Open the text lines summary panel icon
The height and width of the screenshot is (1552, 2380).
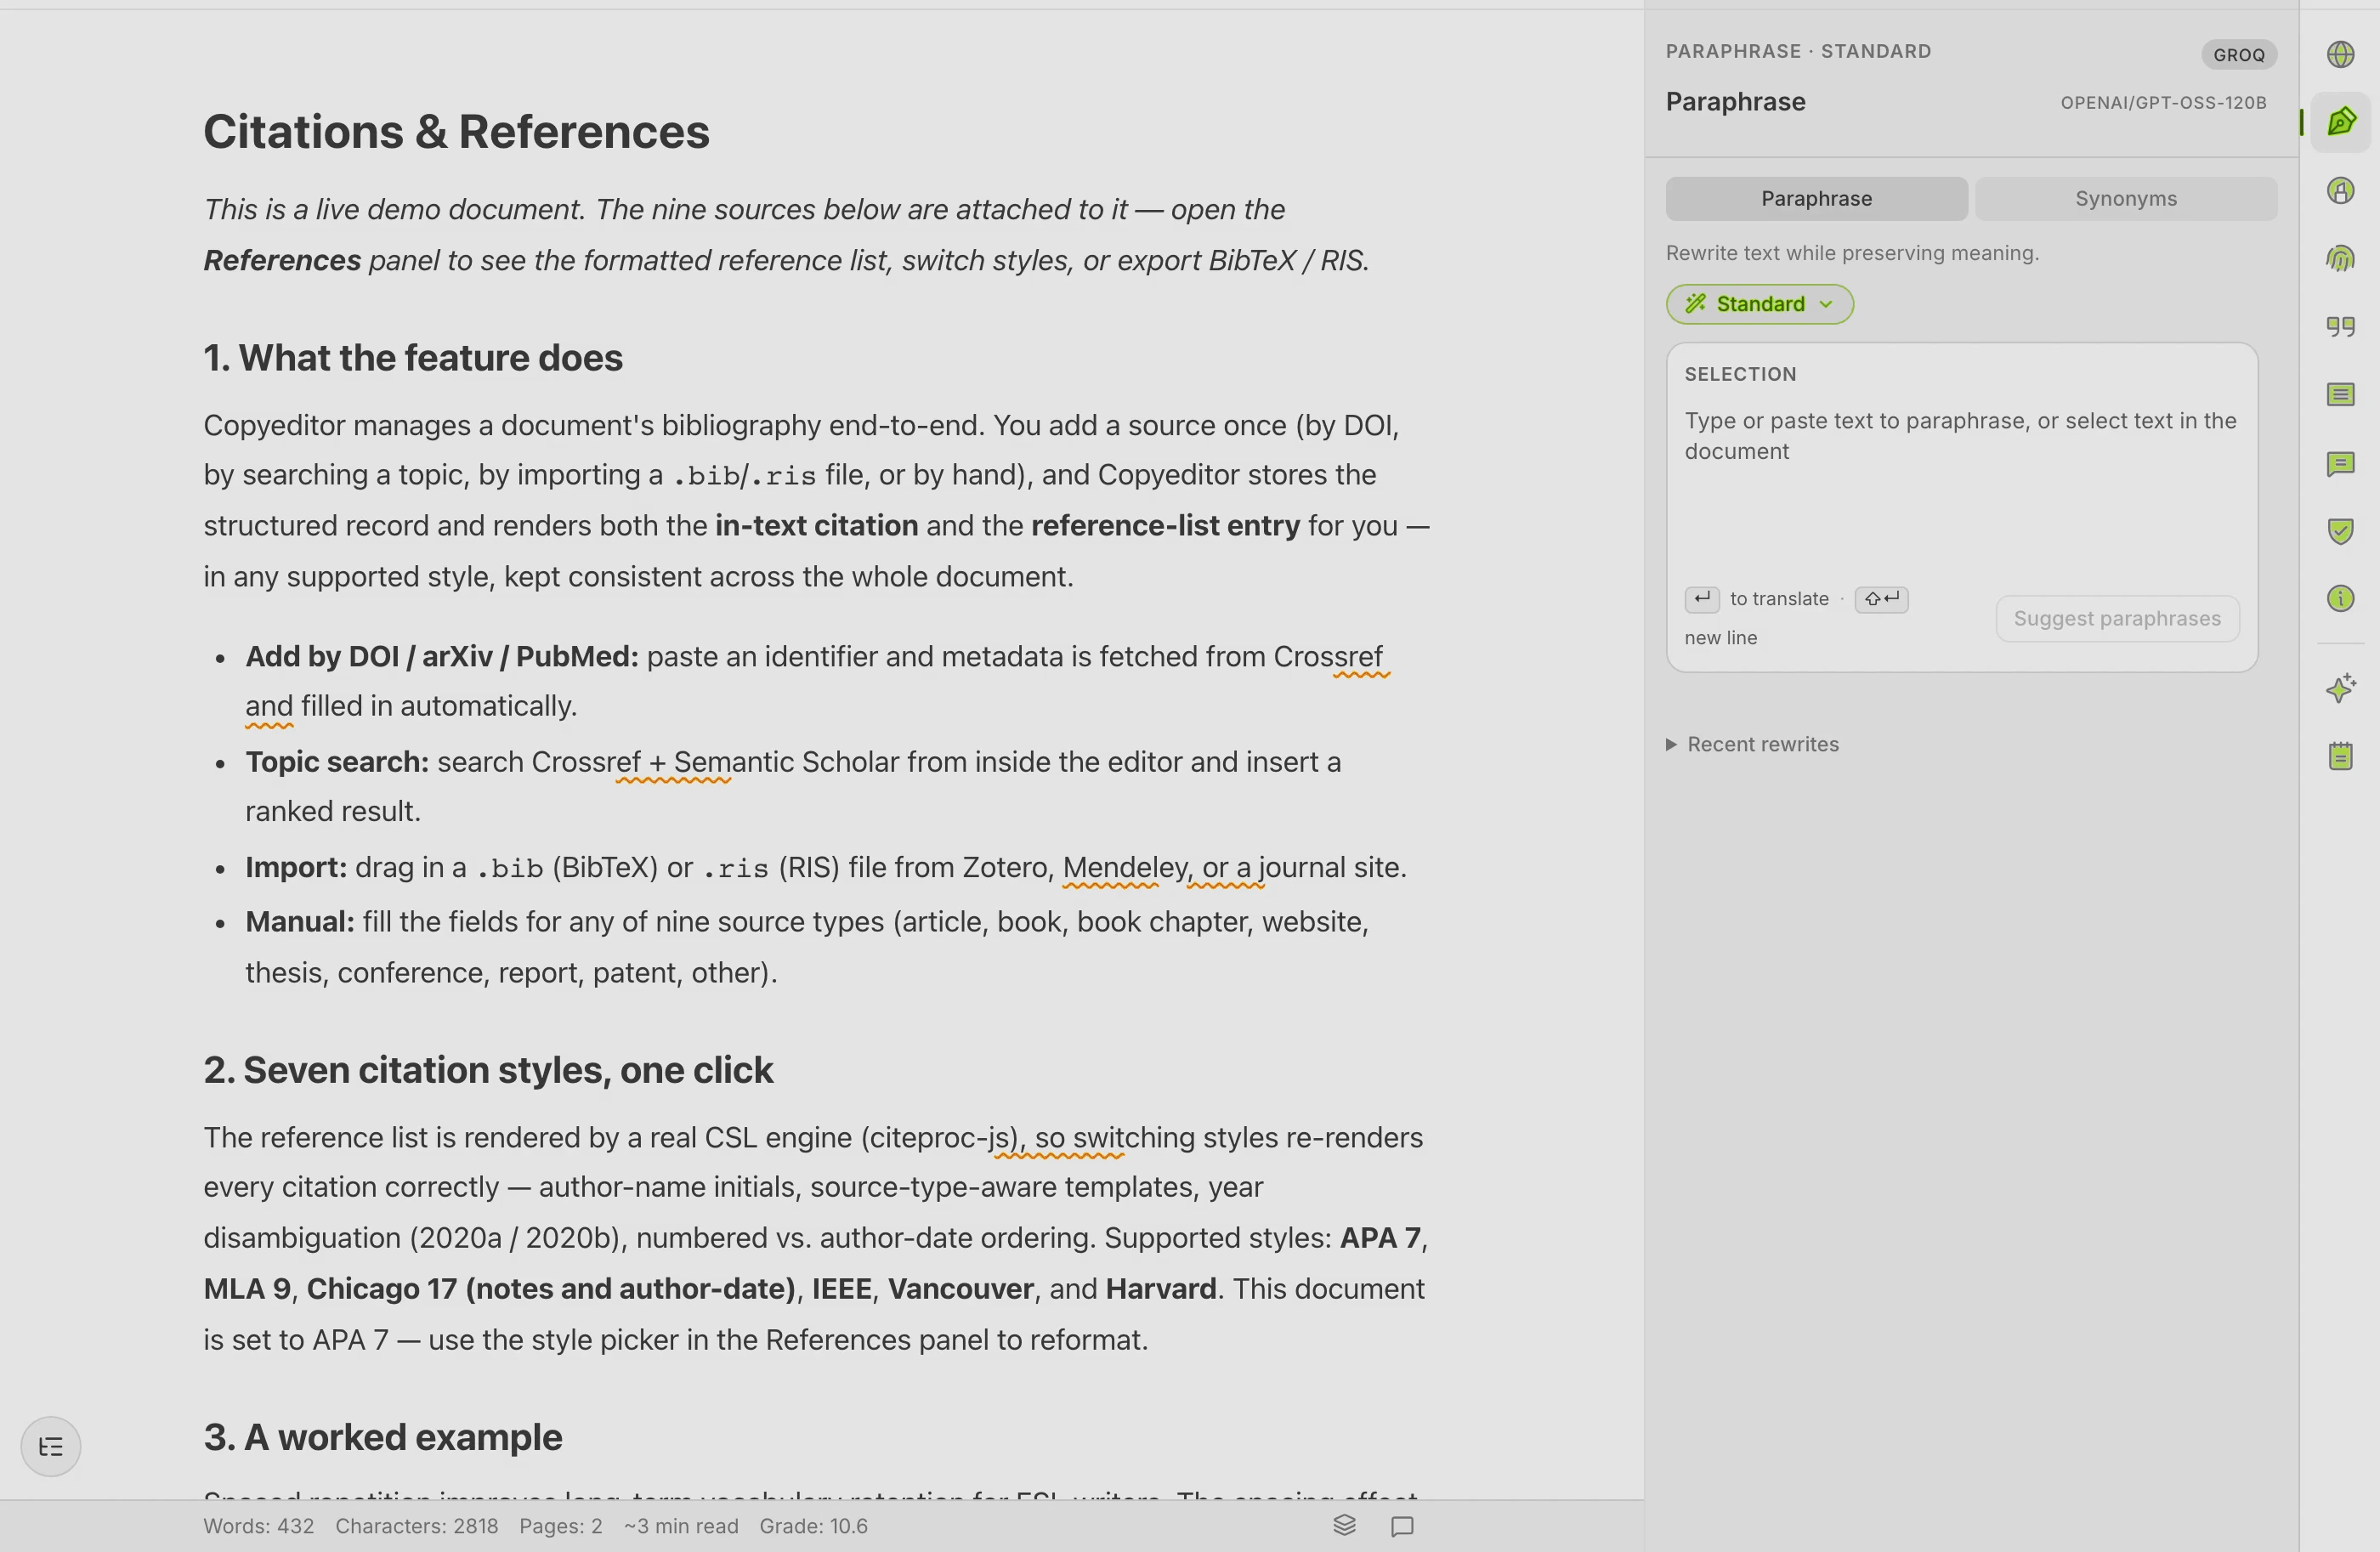pyautogui.click(x=2340, y=395)
